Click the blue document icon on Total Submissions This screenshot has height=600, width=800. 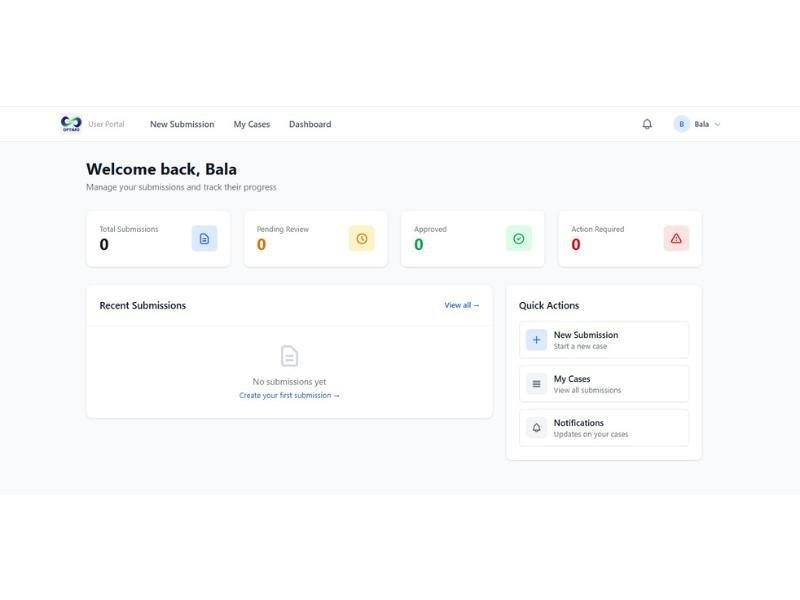(204, 239)
